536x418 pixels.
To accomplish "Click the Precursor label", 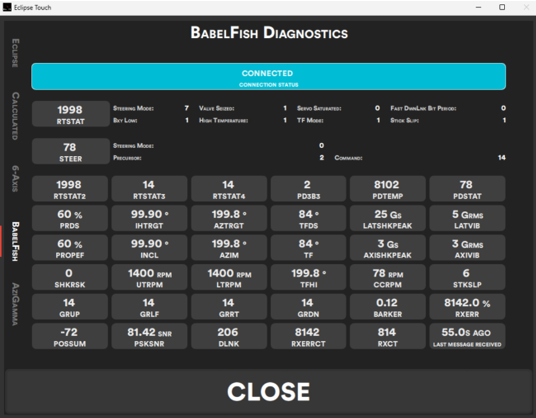I will [x=127, y=158].
